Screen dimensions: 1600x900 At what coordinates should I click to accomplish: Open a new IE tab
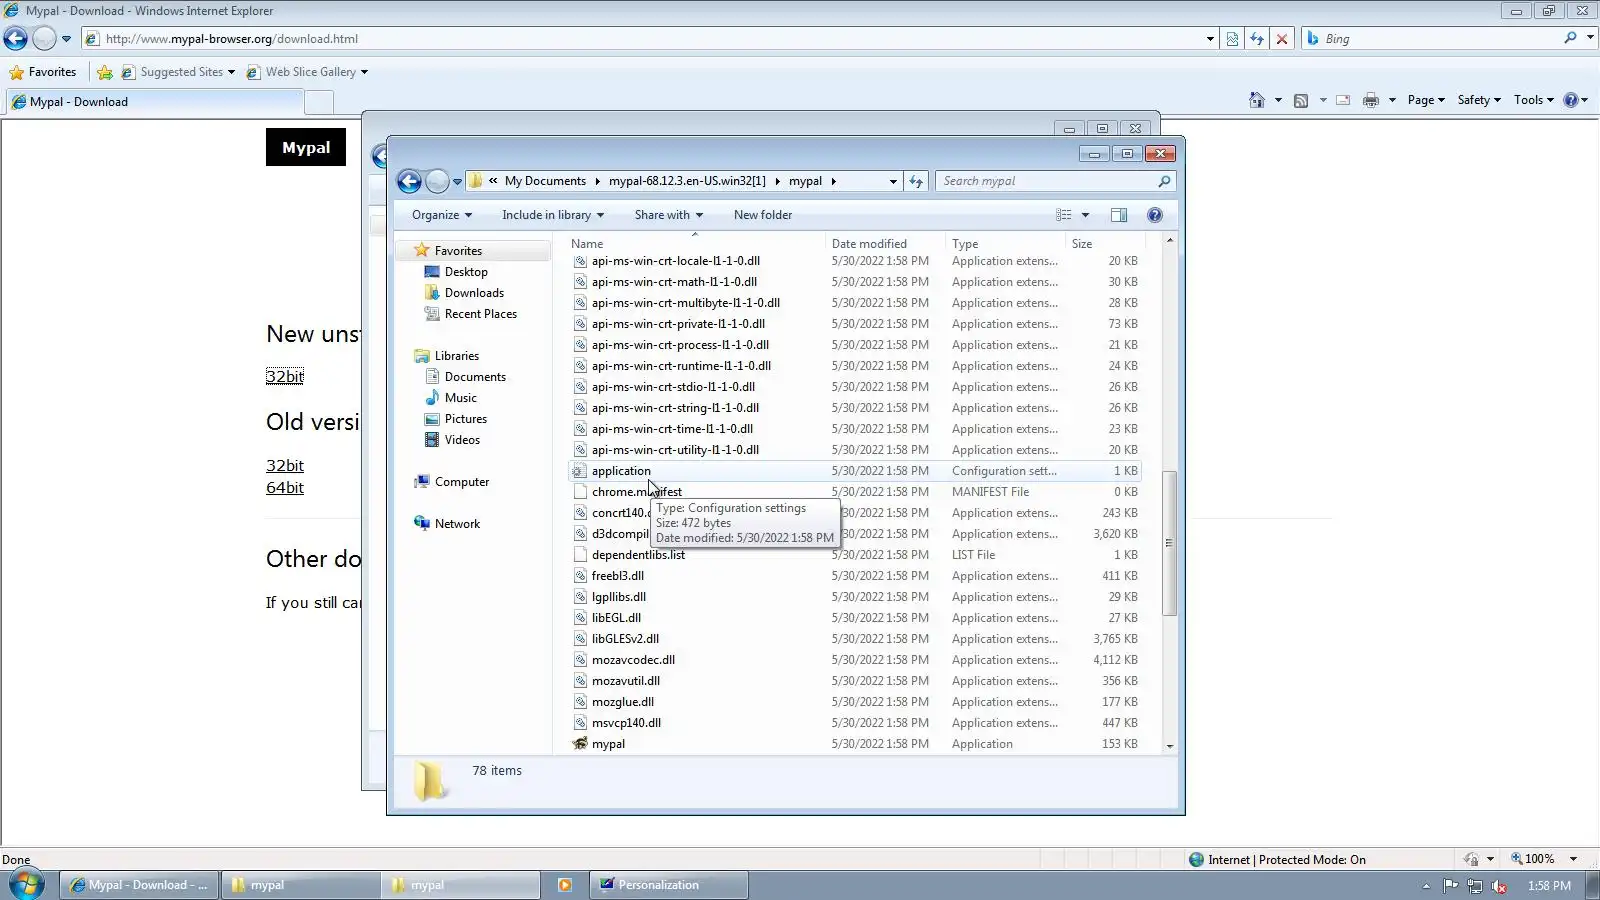click(x=319, y=102)
